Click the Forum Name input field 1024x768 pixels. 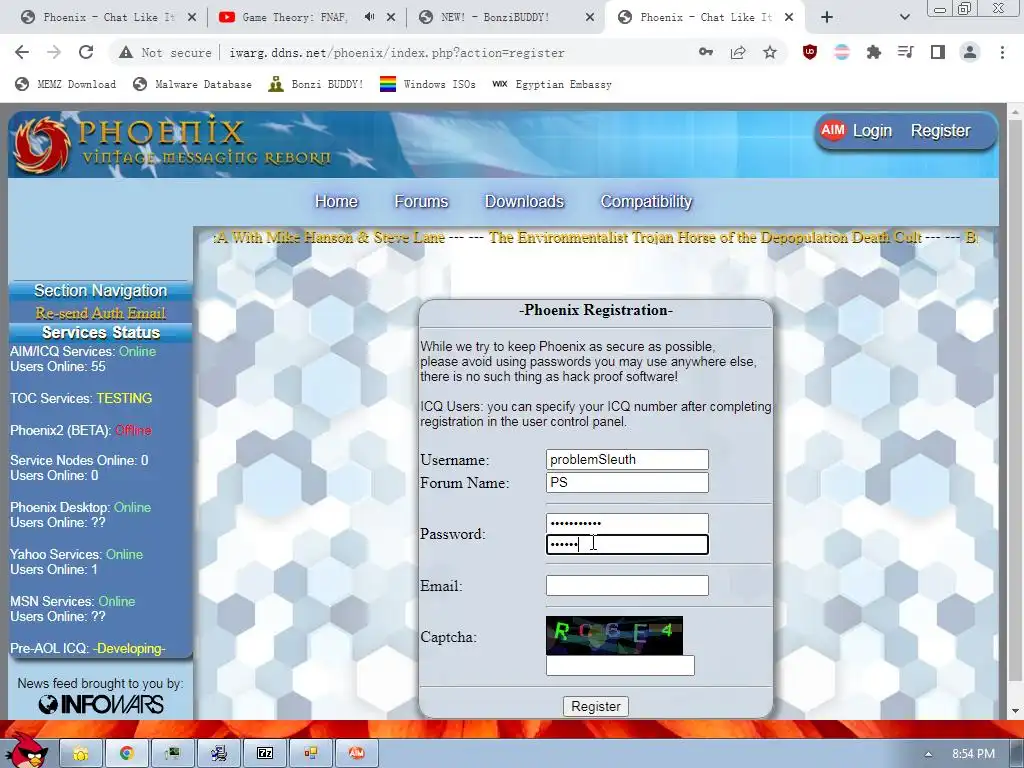627,482
